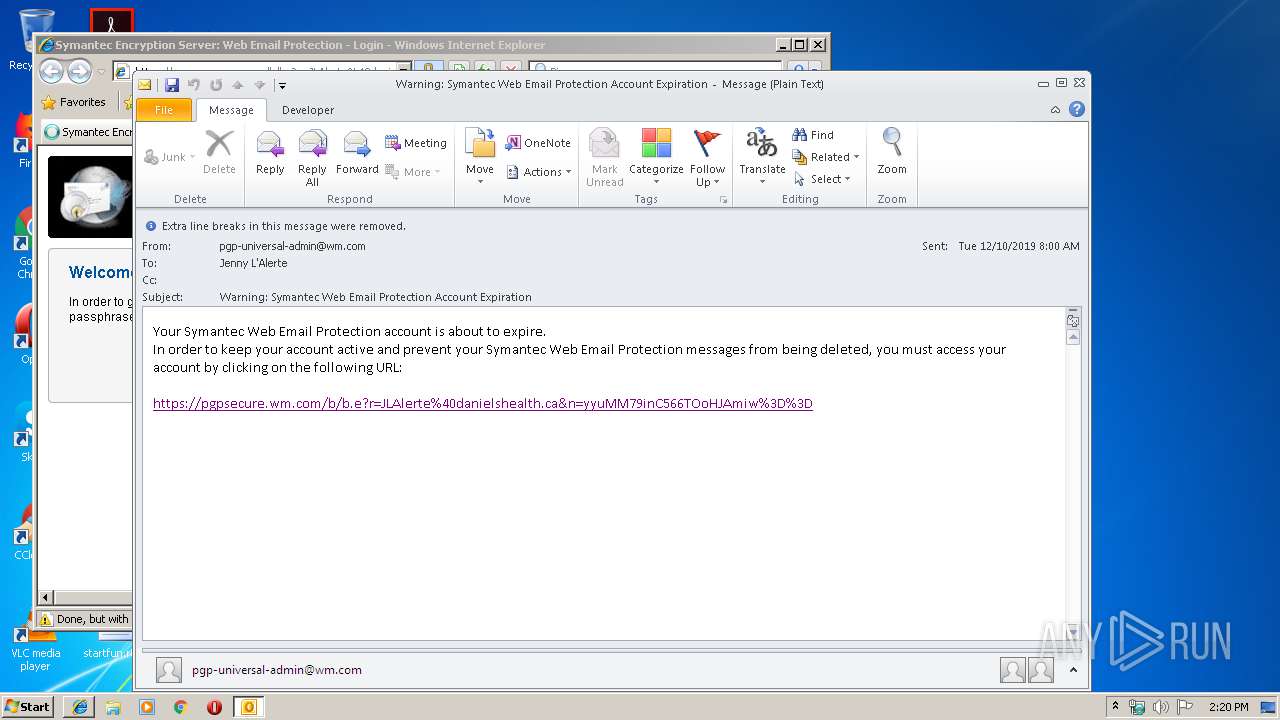Open Chrome from the taskbar
Viewport: 1280px width, 720px height.
(x=180, y=707)
